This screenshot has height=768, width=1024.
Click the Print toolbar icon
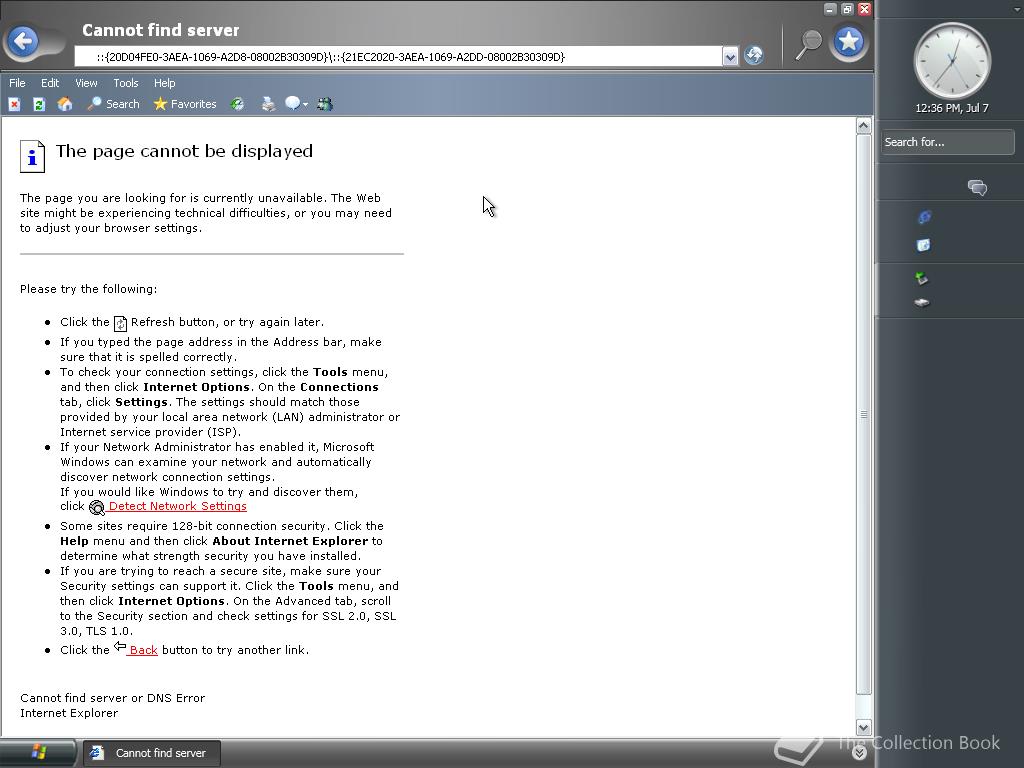(268, 104)
